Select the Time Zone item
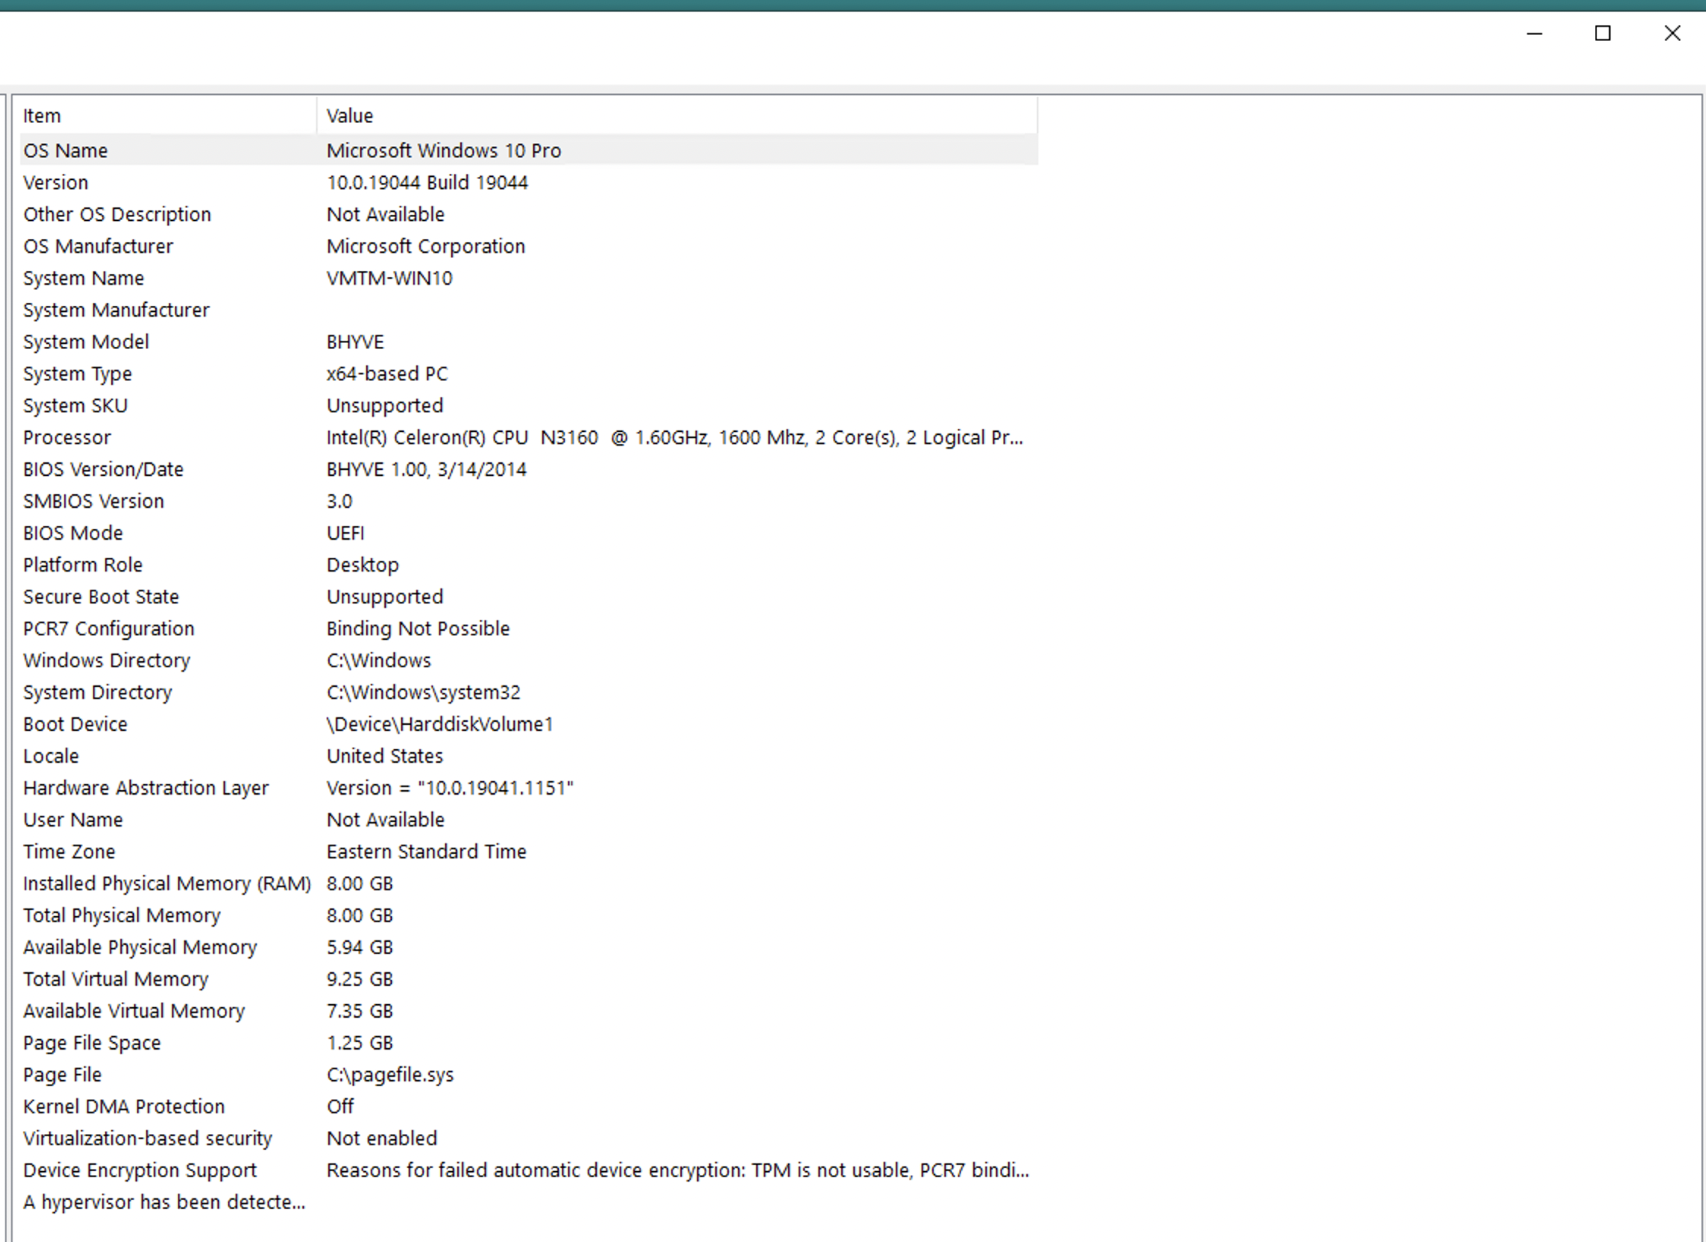The image size is (1706, 1242). tap(69, 852)
